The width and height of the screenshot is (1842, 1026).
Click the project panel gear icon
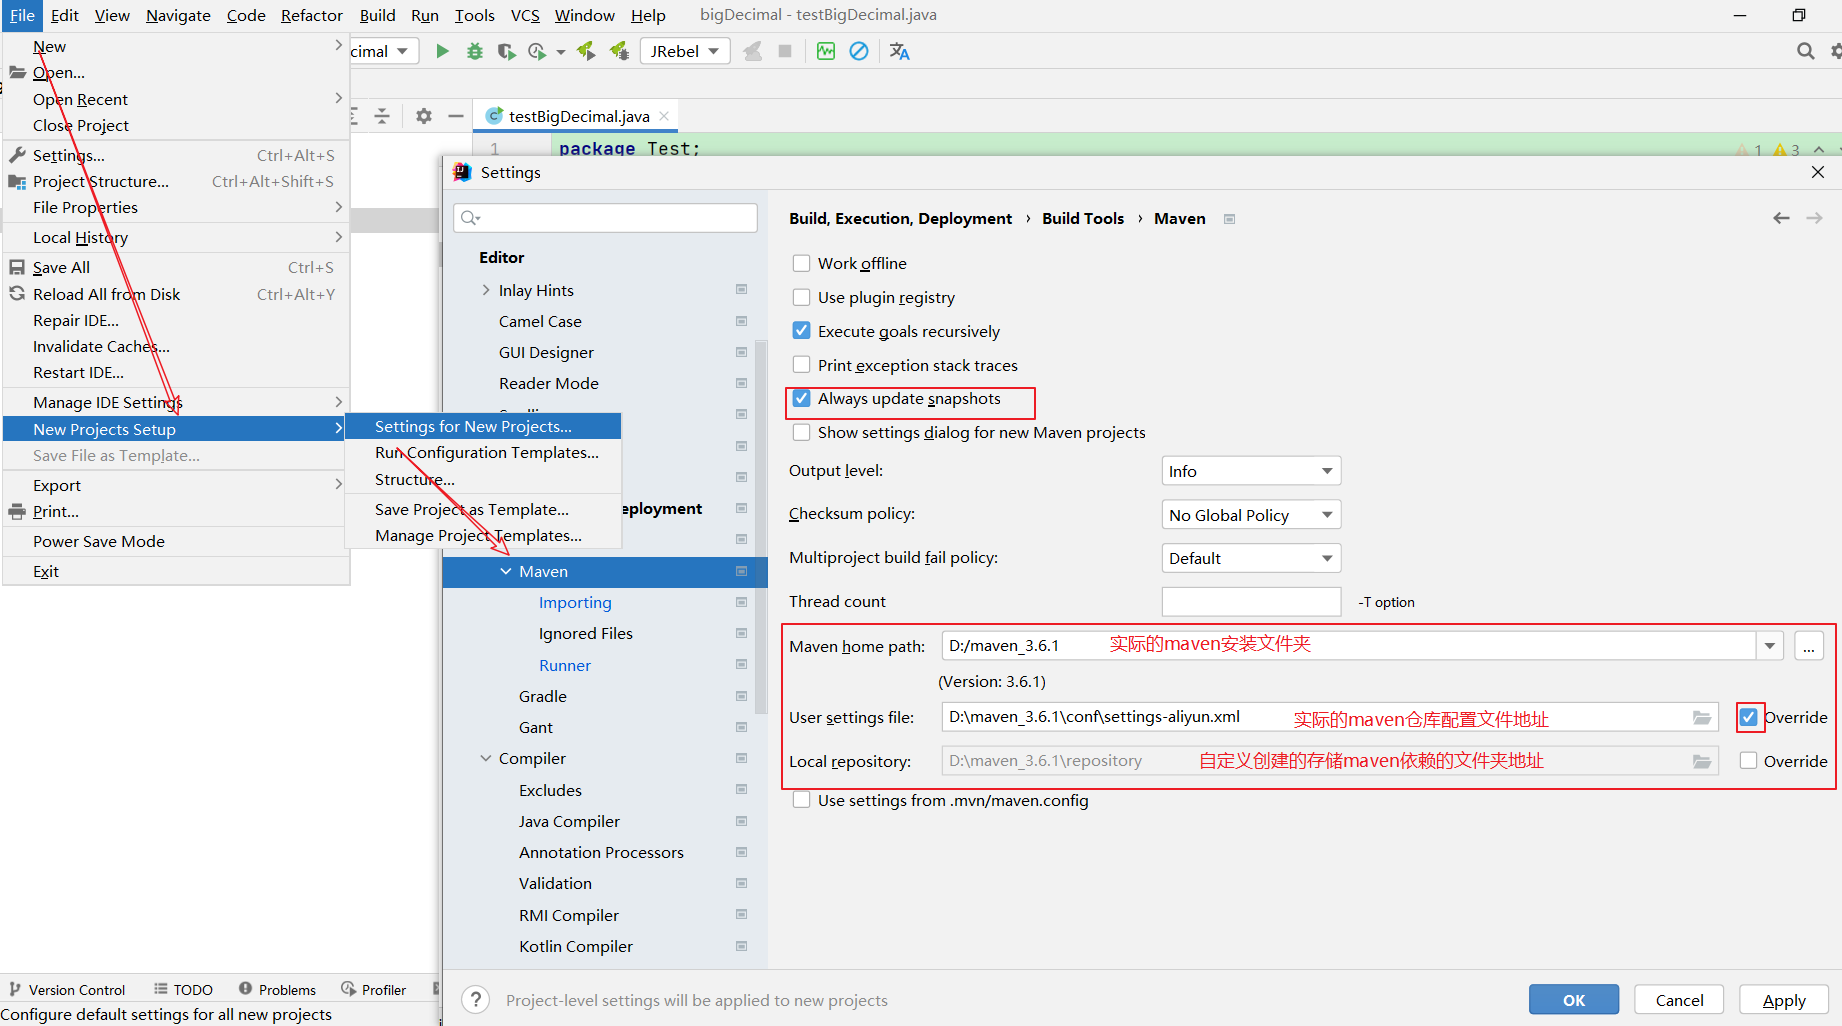pyautogui.click(x=424, y=116)
